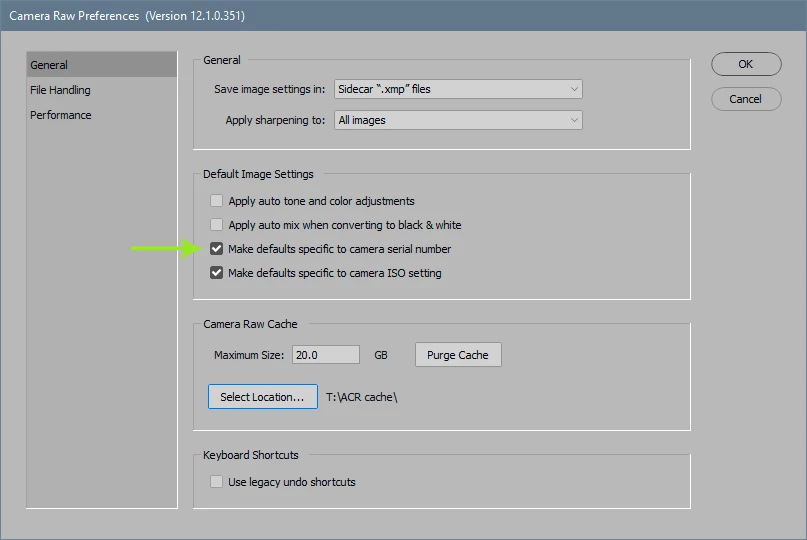Click the Save image settings in label
Viewport: 807px width, 540px height.
click(270, 89)
